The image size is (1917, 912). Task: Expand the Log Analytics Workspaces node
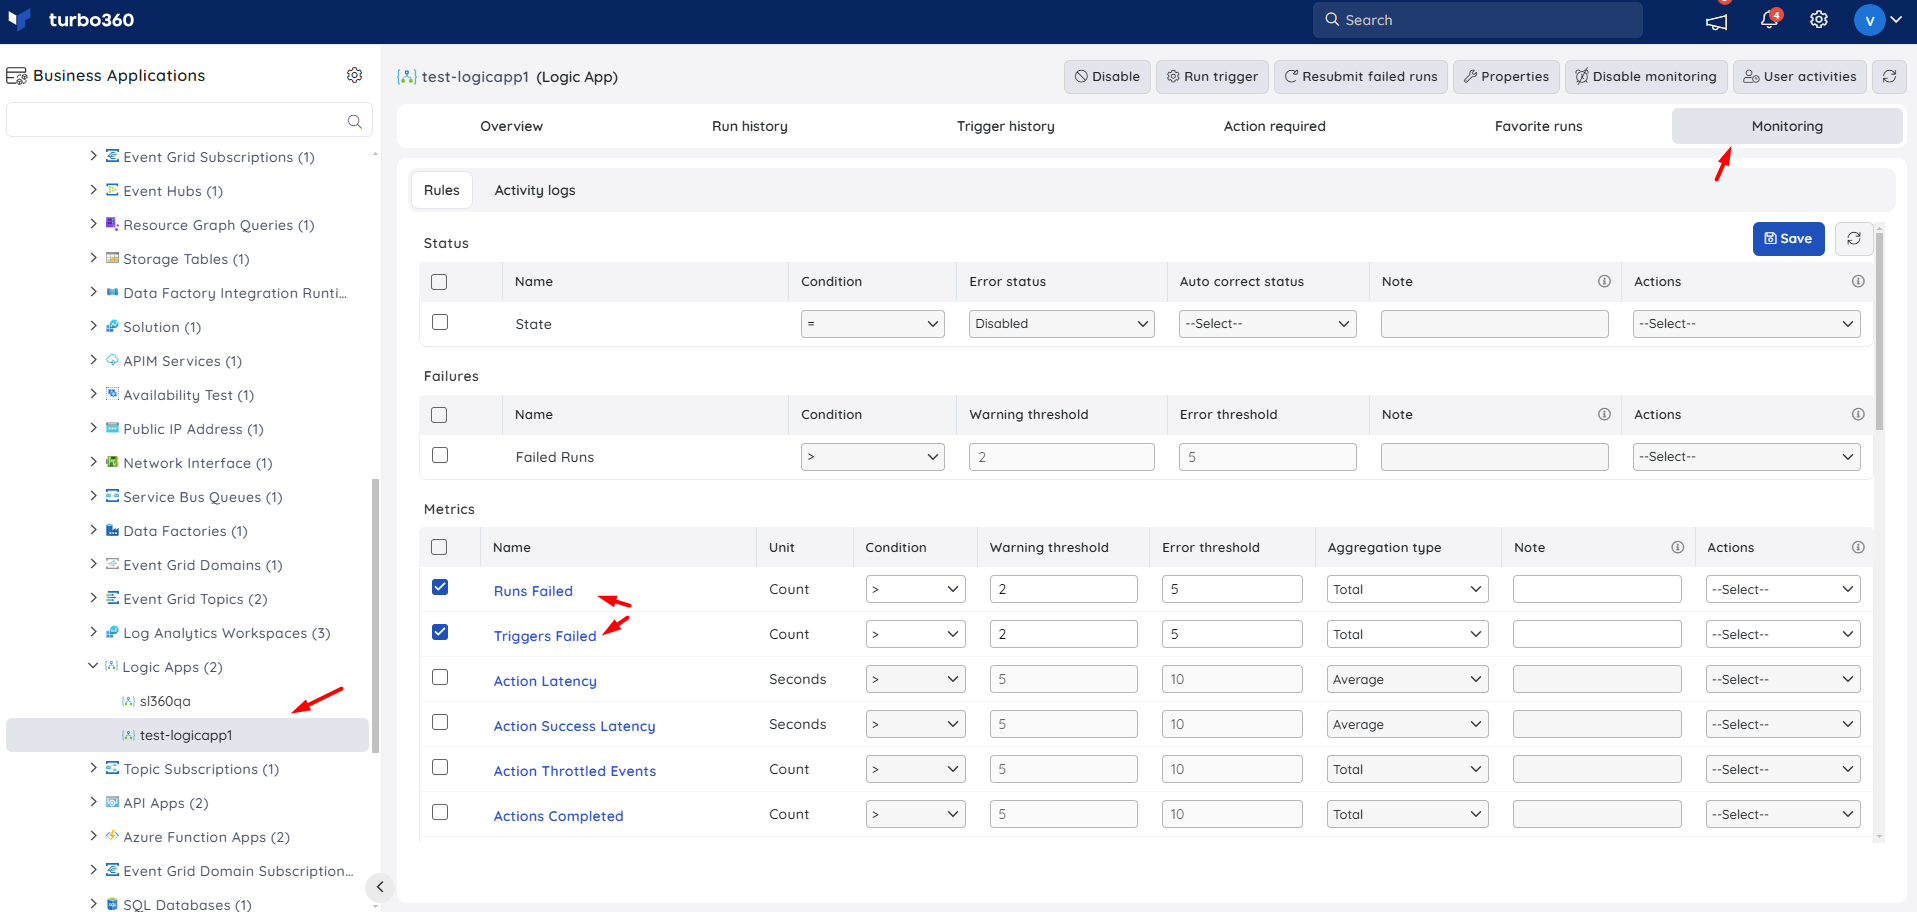point(93,632)
